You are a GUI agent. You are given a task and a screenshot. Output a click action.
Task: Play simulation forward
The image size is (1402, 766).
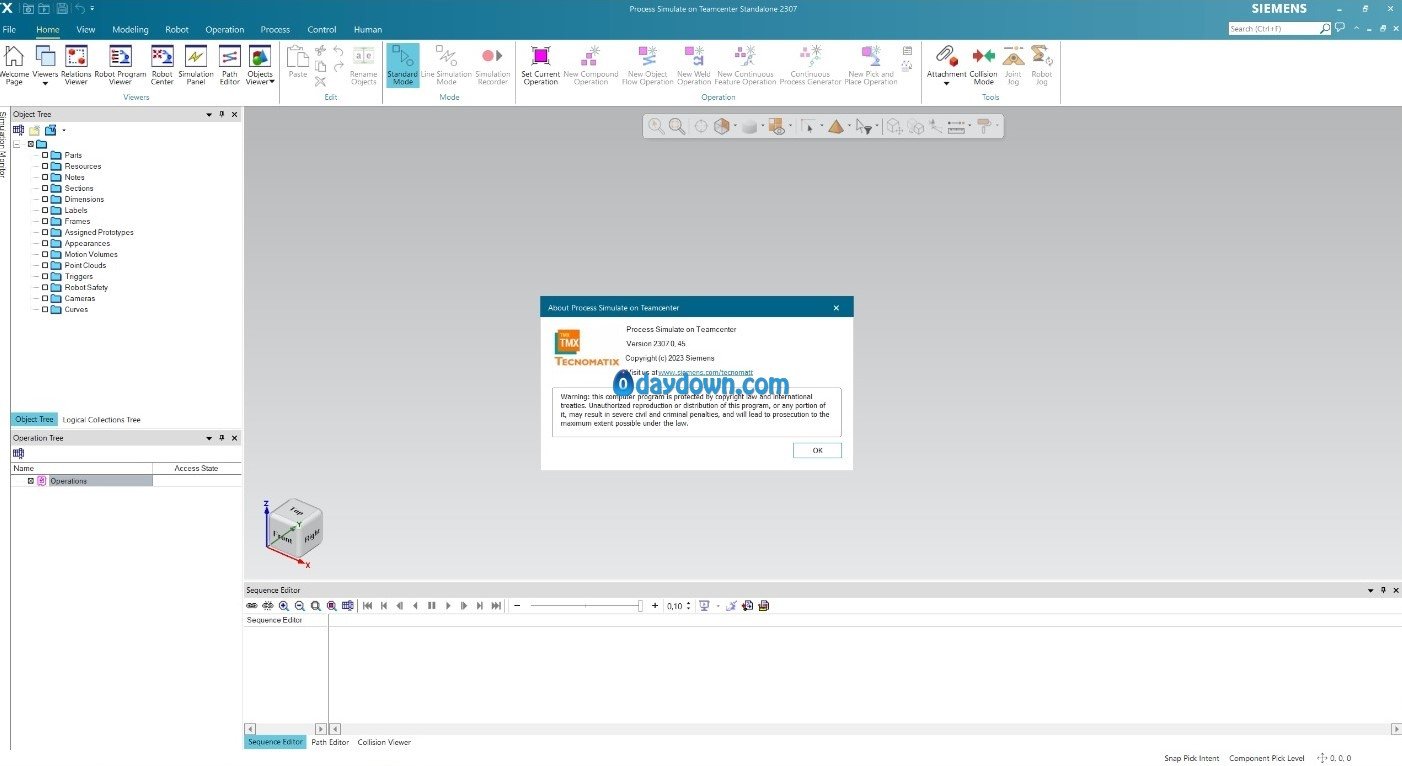[x=448, y=606]
